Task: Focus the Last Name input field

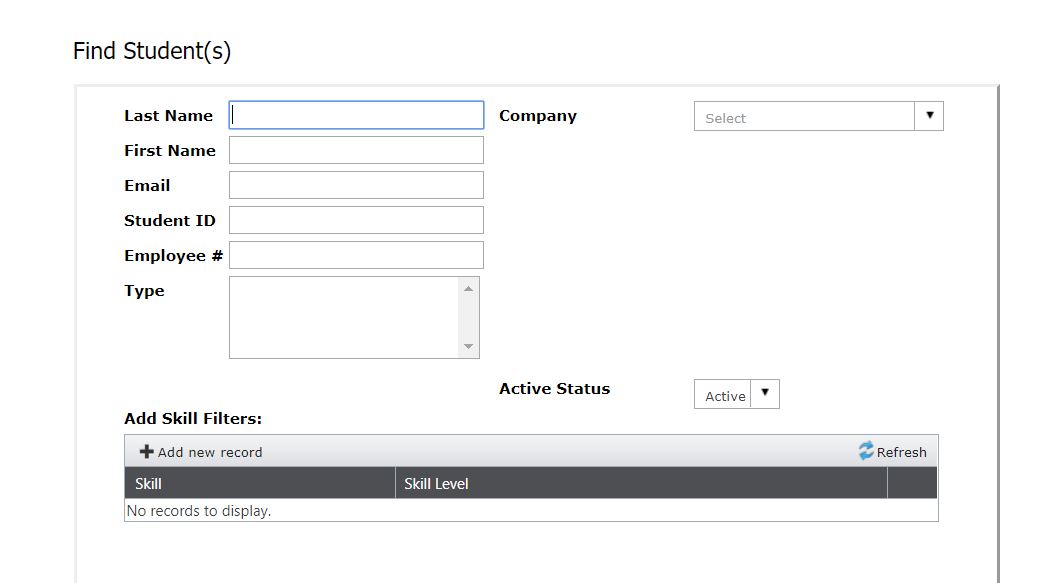Action: [356, 115]
